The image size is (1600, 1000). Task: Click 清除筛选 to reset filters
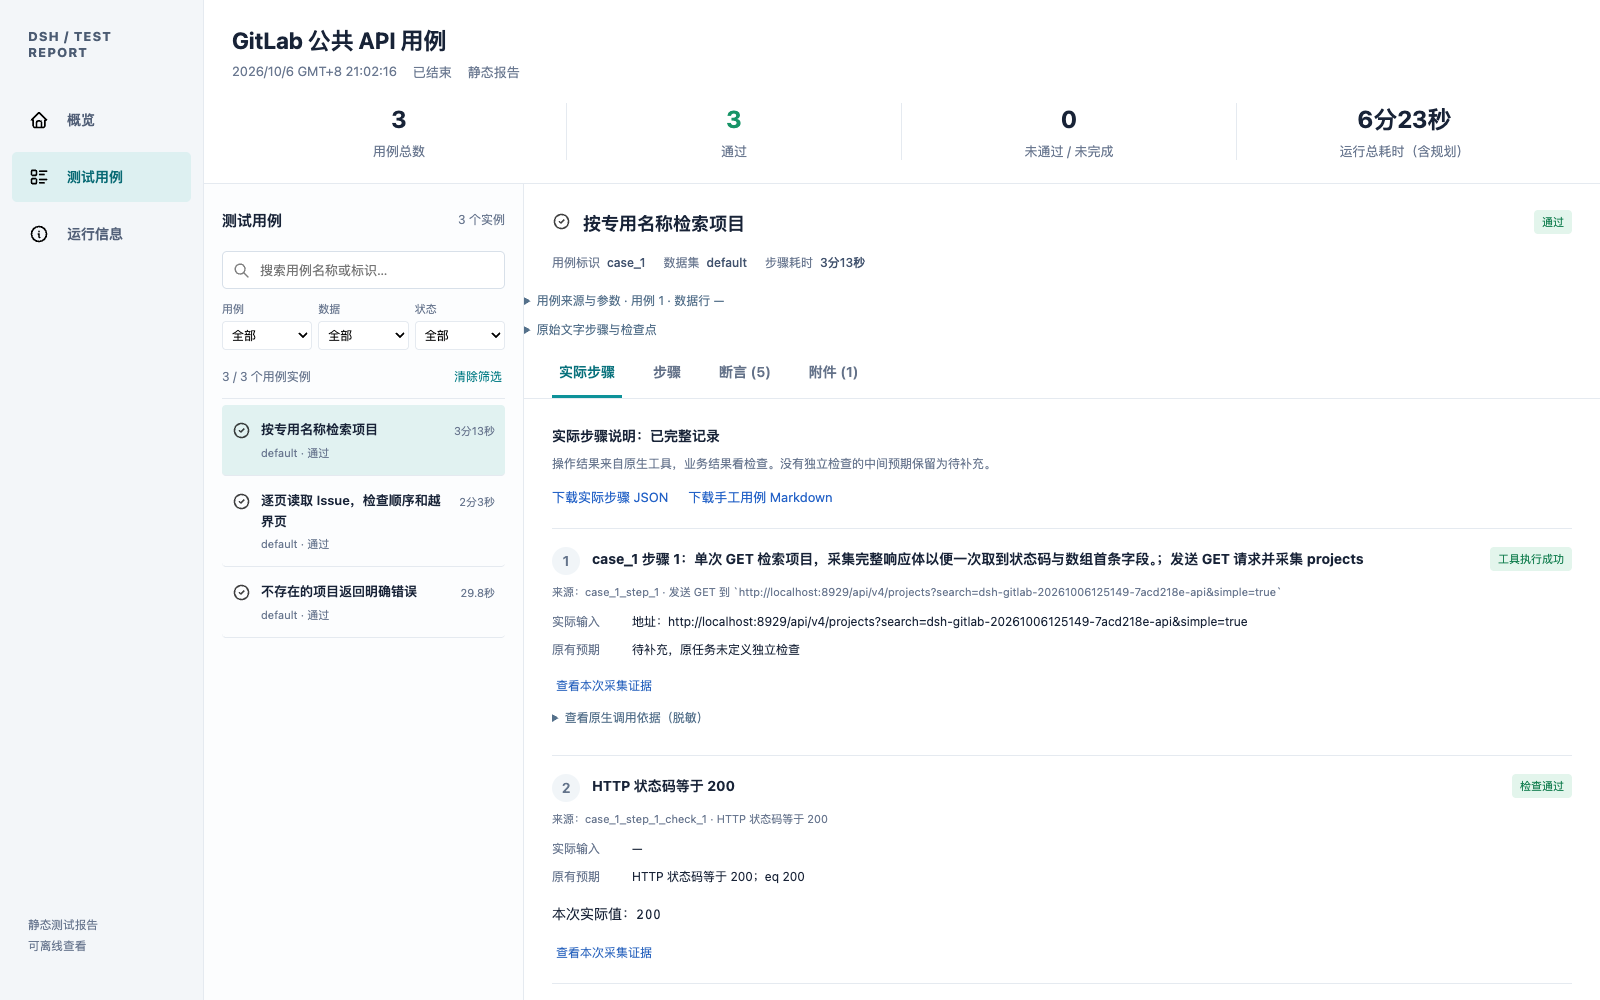[478, 377]
